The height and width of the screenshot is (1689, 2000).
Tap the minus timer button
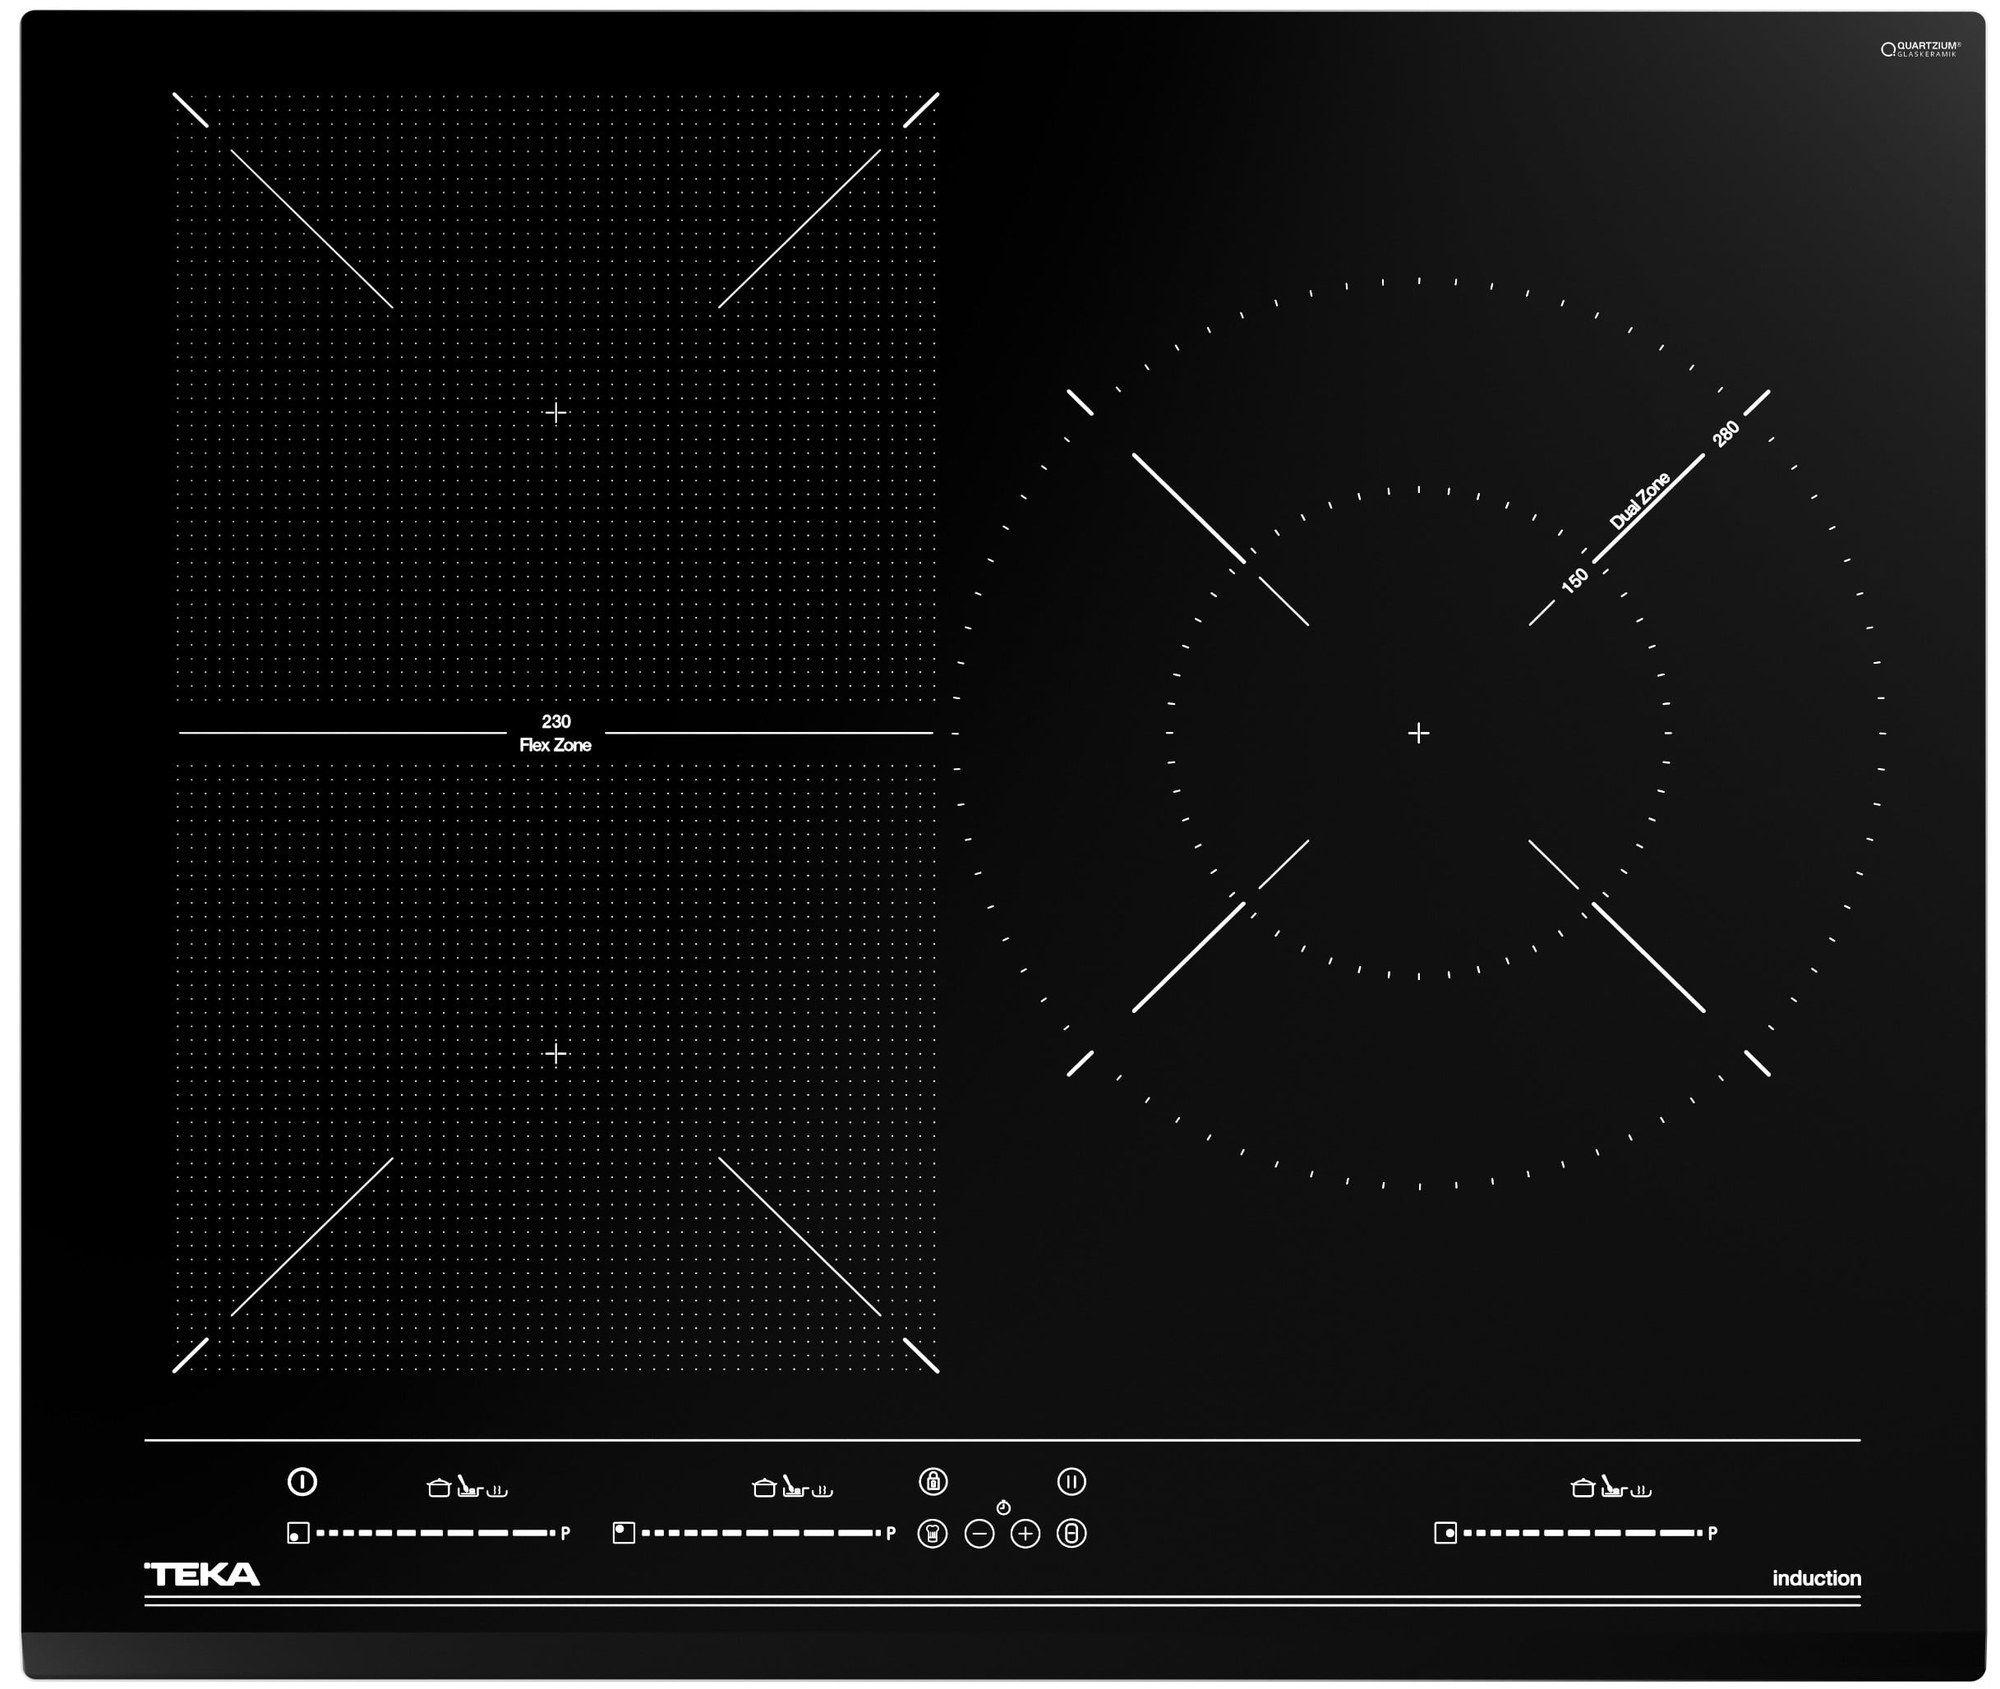(979, 1534)
